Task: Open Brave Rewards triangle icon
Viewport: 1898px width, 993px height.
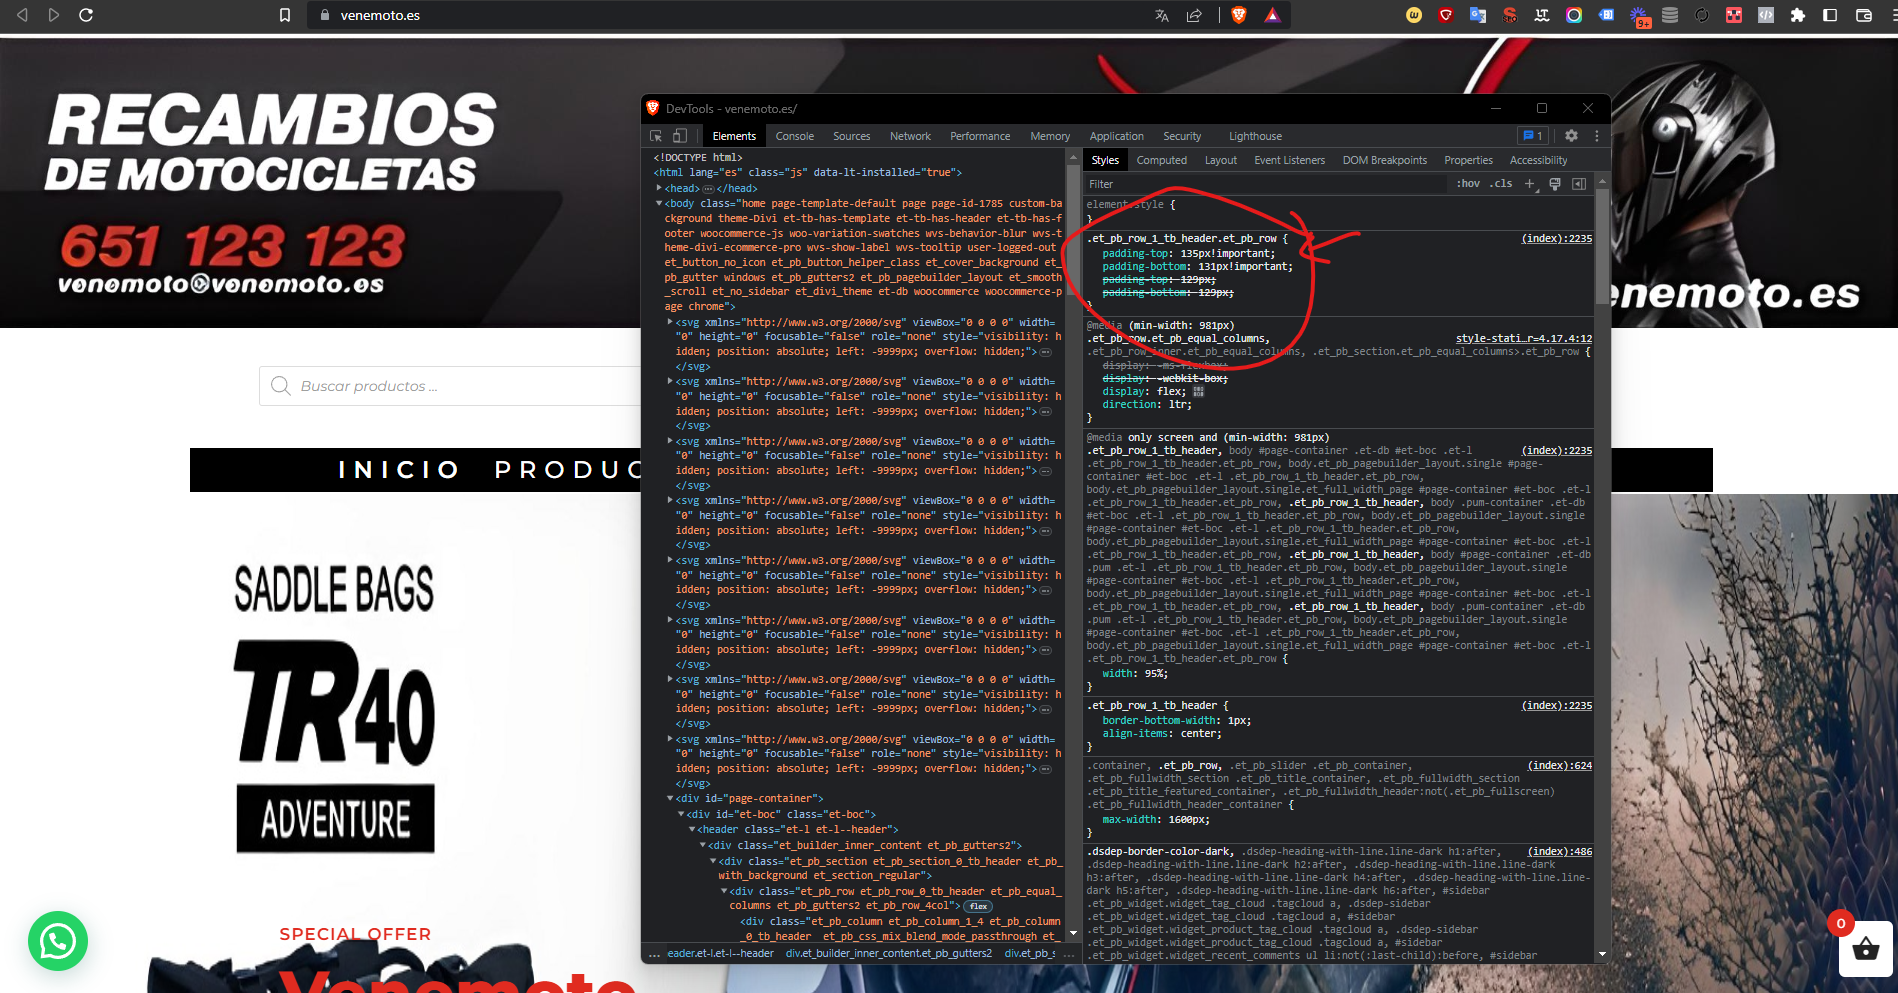Action: tap(1272, 15)
